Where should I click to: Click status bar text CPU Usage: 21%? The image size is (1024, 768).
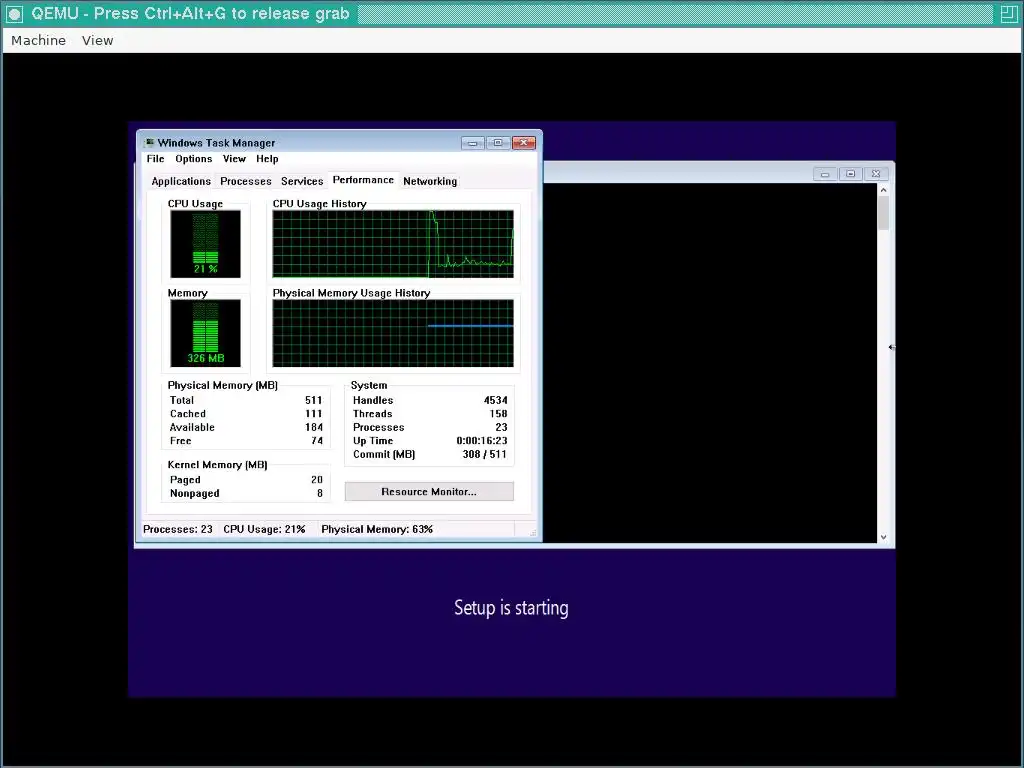264,529
